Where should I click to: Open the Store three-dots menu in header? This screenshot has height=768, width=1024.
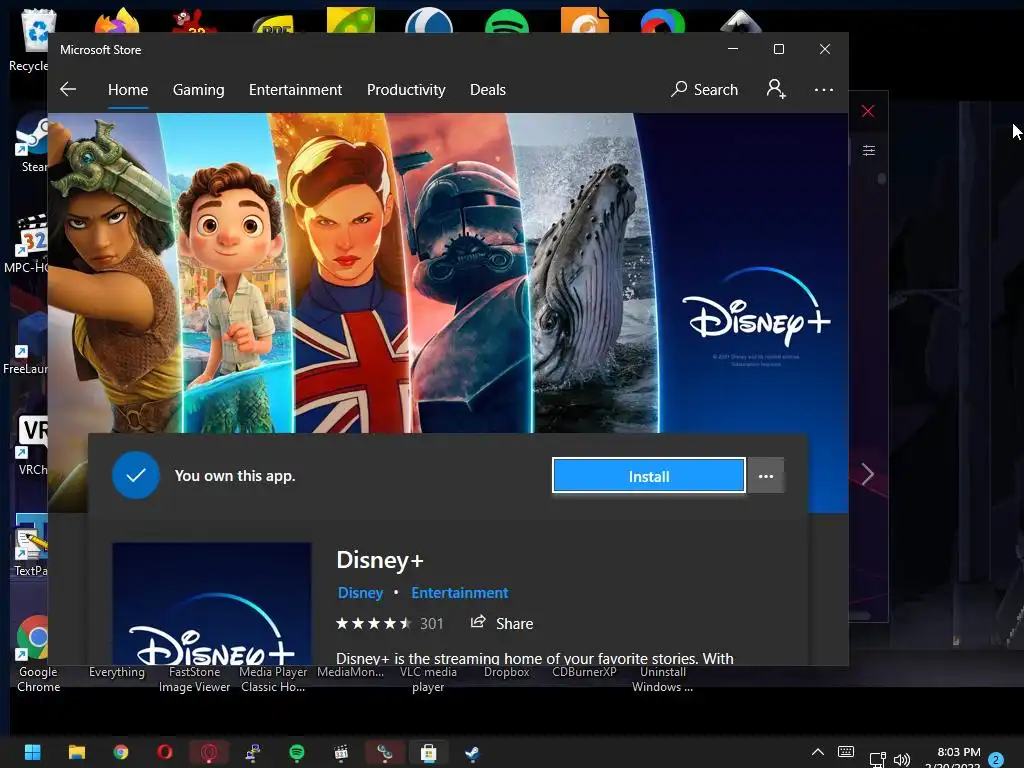(824, 89)
